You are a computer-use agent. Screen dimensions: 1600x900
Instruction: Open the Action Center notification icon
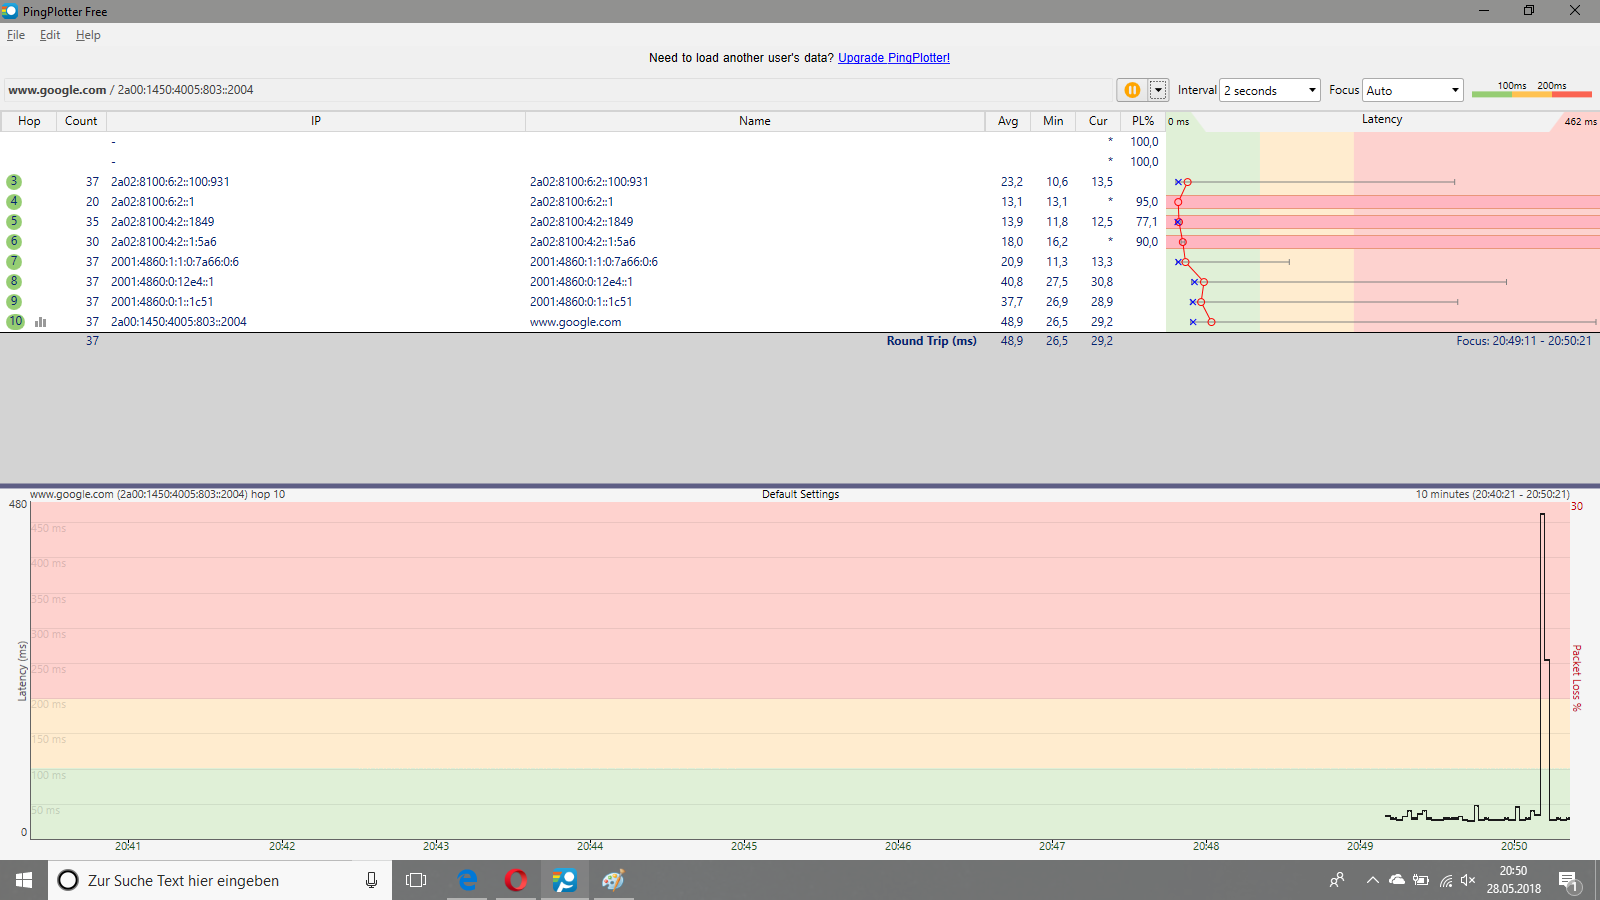1568,881
